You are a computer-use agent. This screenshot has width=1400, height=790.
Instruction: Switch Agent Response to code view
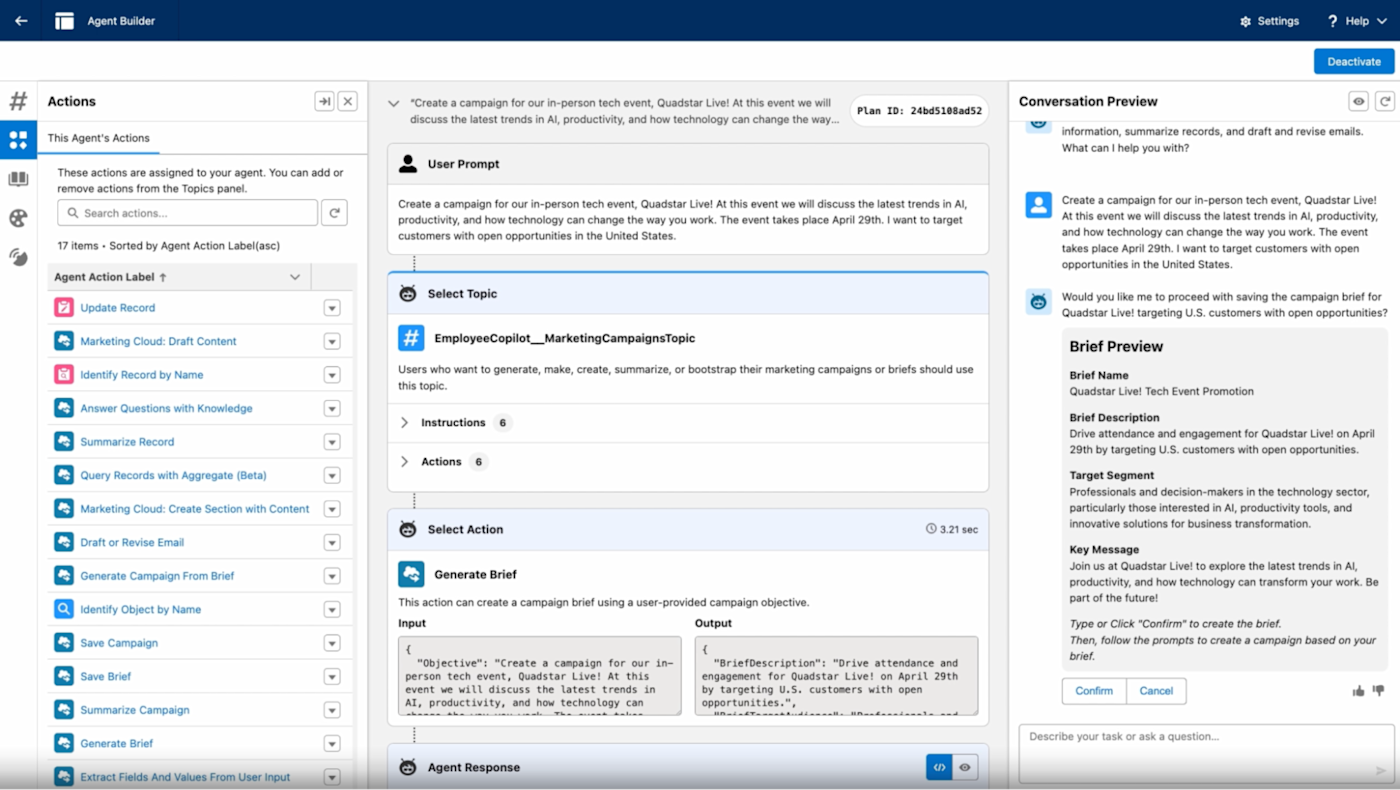pos(939,767)
